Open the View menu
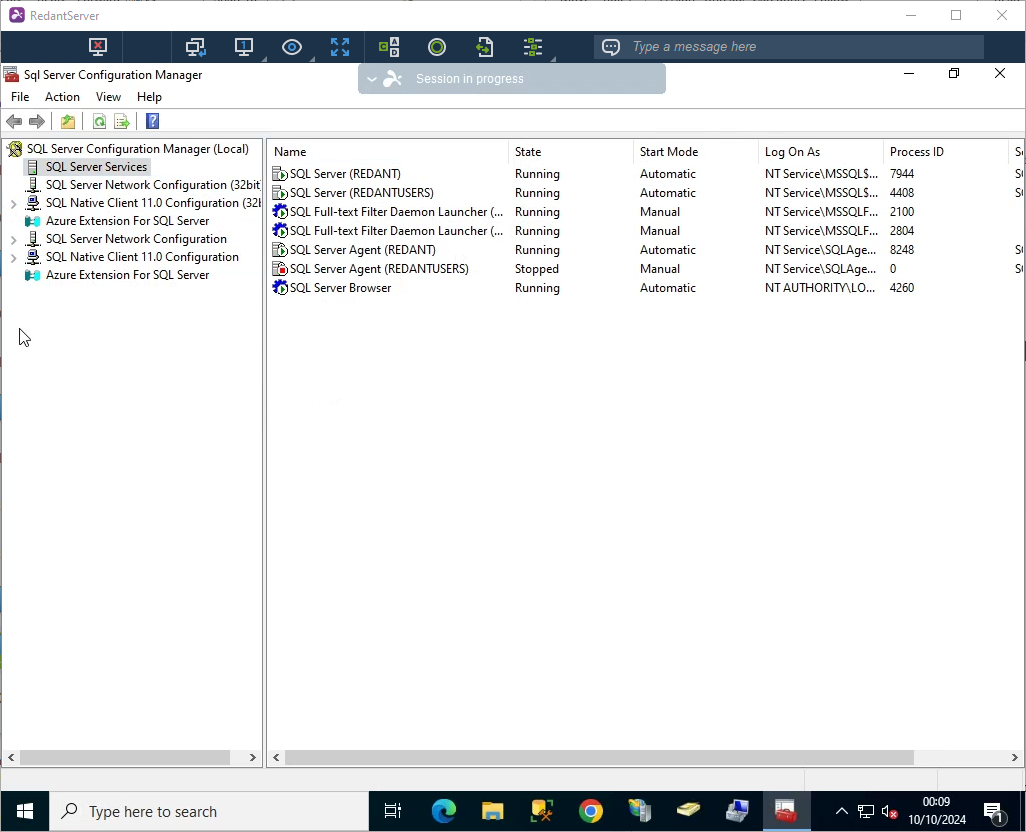The width and height of the screenshot is (1026, 832). [x=108, y=97]
